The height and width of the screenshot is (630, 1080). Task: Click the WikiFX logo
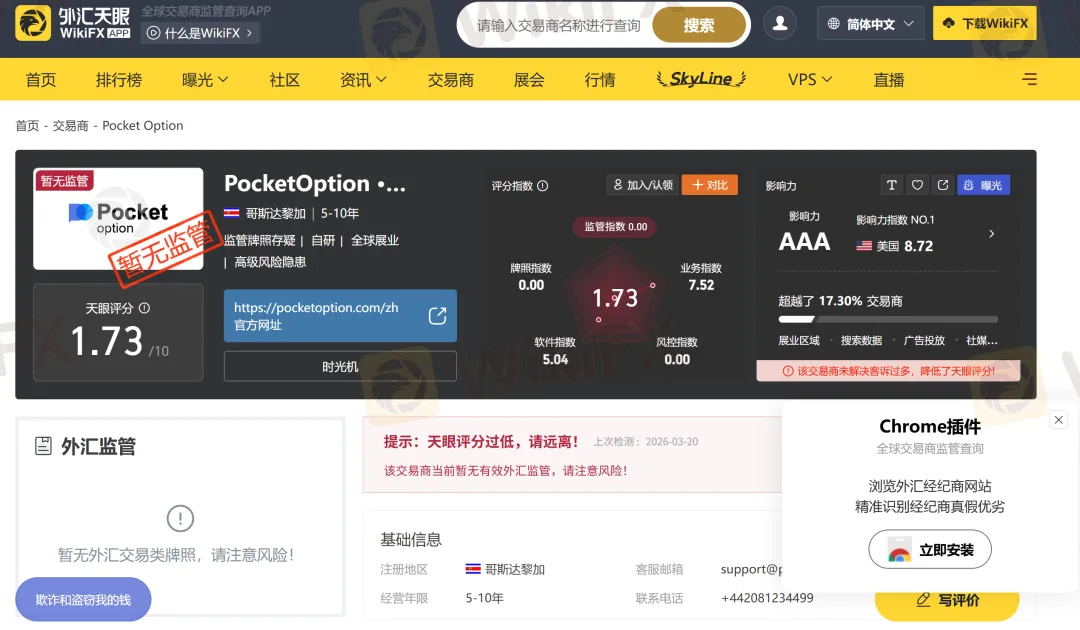point(73,23)
